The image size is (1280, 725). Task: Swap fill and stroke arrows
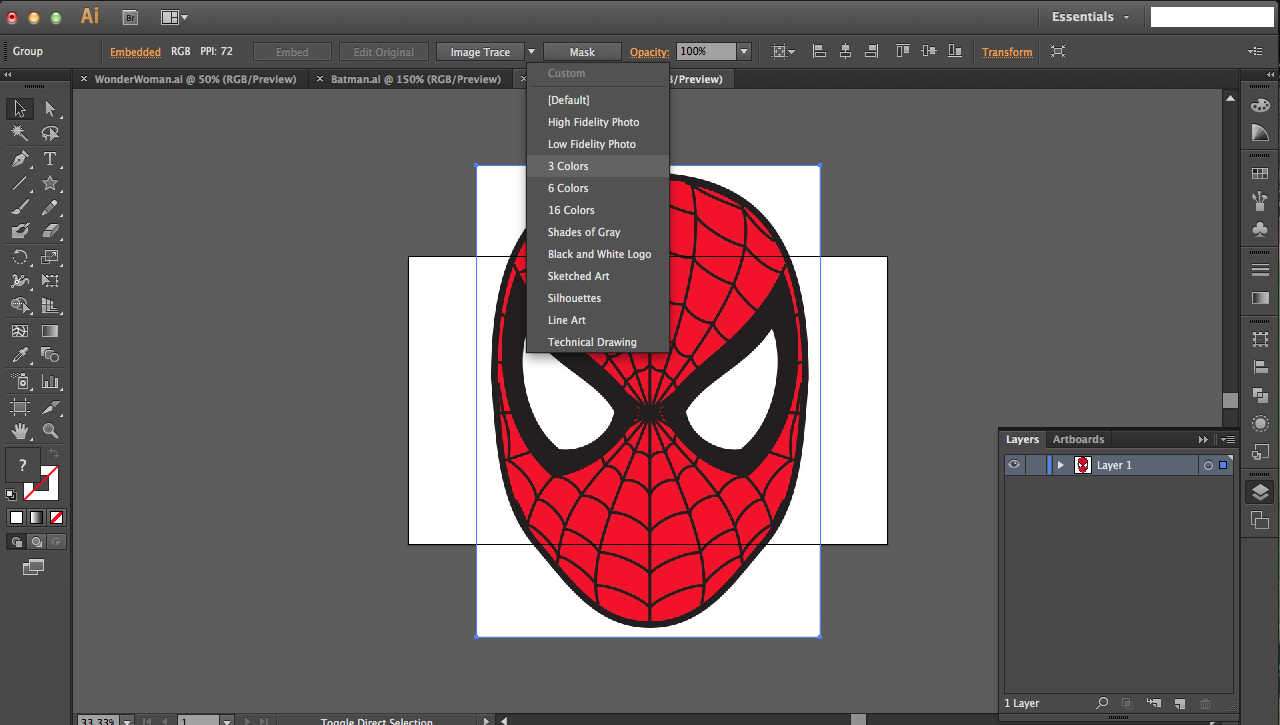pyautogui.click(x=54, y=454)
